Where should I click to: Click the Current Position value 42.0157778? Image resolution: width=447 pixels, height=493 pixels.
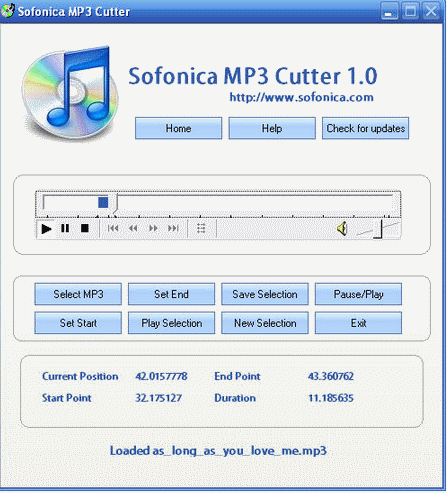[x=161, y=376]
